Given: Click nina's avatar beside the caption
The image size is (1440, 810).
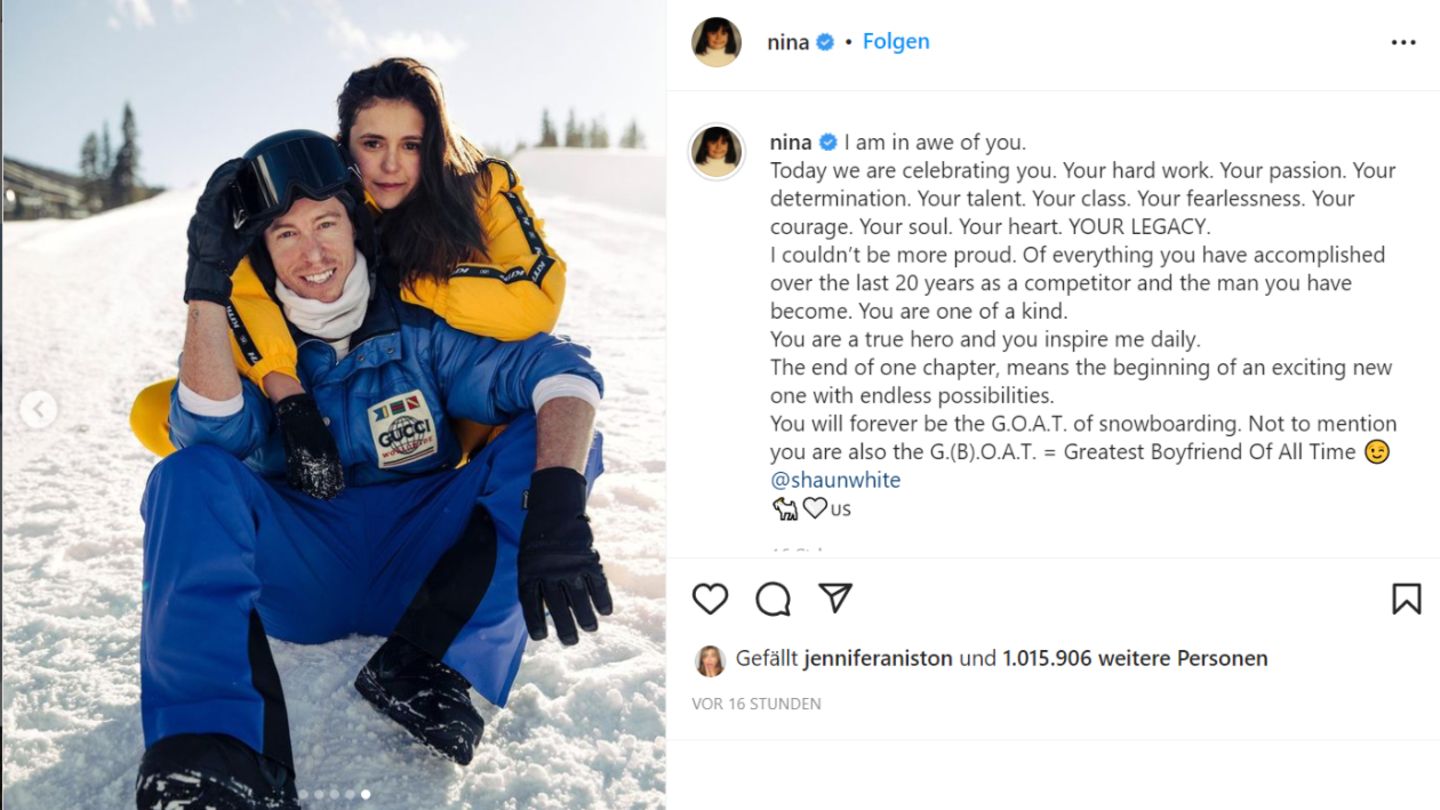Looking at the screenshot, I should (717, 152).
